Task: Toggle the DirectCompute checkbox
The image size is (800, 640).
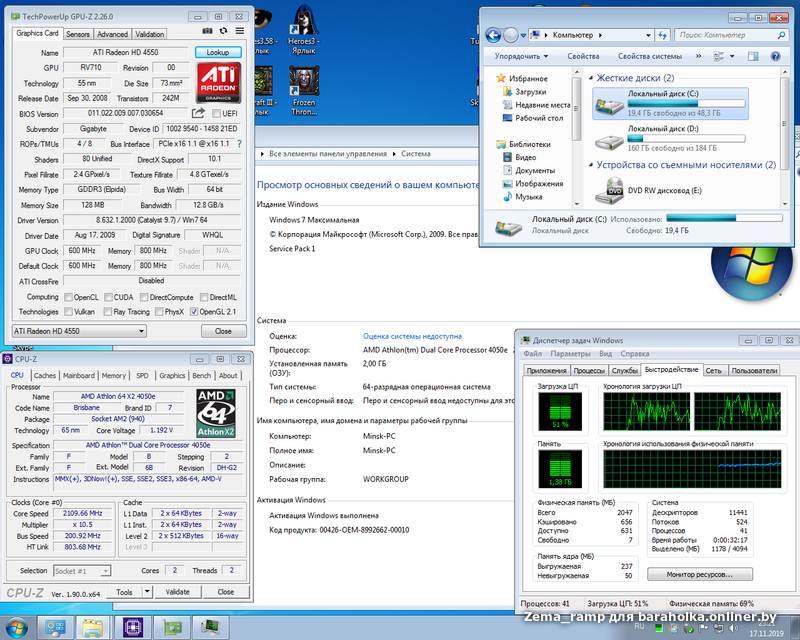Action: pyautogui.click(x=144, y=297)
